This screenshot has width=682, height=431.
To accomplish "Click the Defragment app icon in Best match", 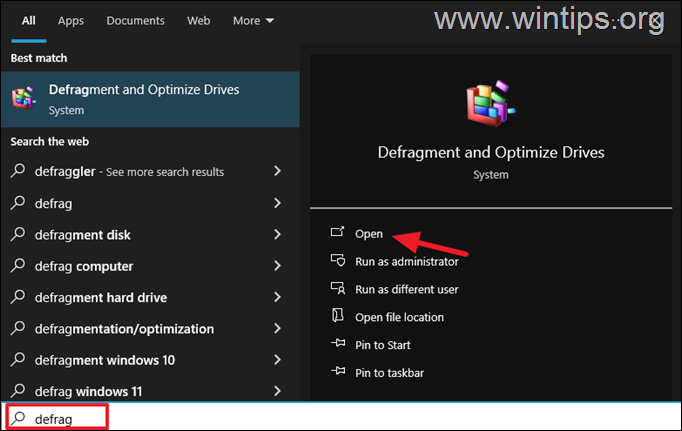I will pyautogui.click(x=22, y=98).
